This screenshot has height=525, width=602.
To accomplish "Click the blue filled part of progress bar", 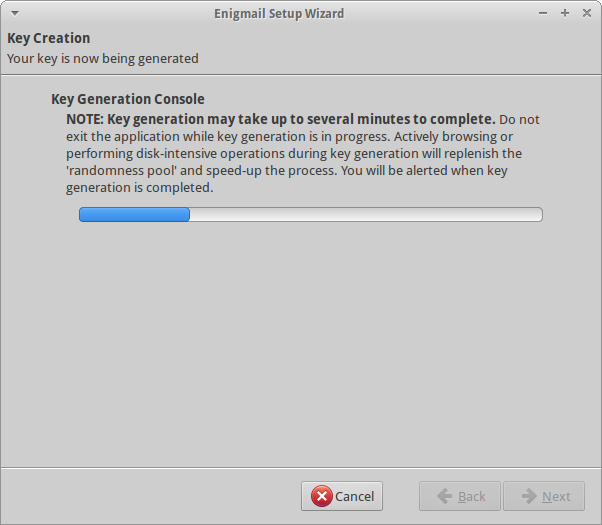I will pyautogui.click(x=134, y=214).
